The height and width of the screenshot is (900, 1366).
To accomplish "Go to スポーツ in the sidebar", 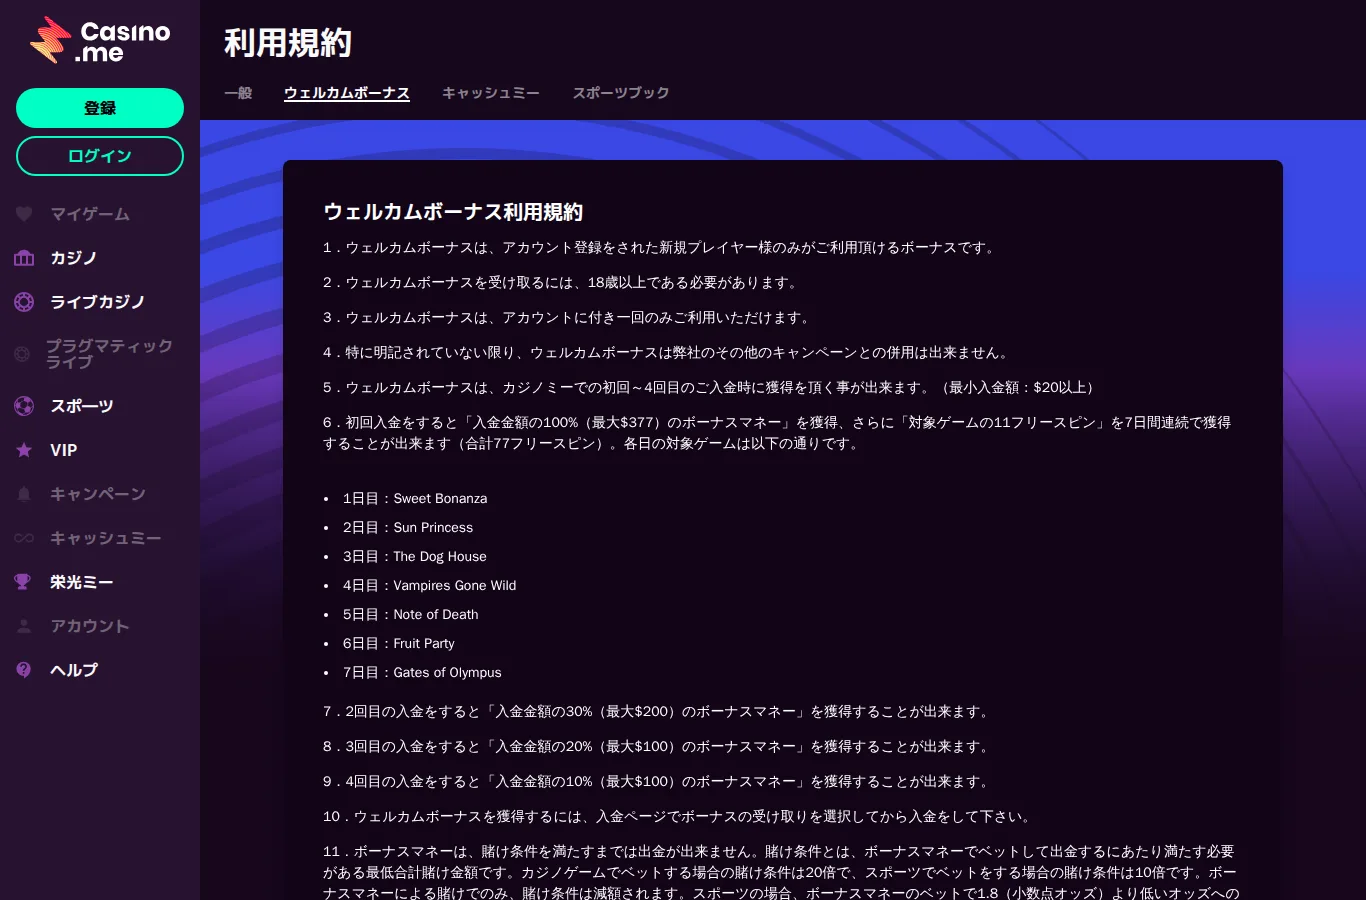I will click(82, 406).
